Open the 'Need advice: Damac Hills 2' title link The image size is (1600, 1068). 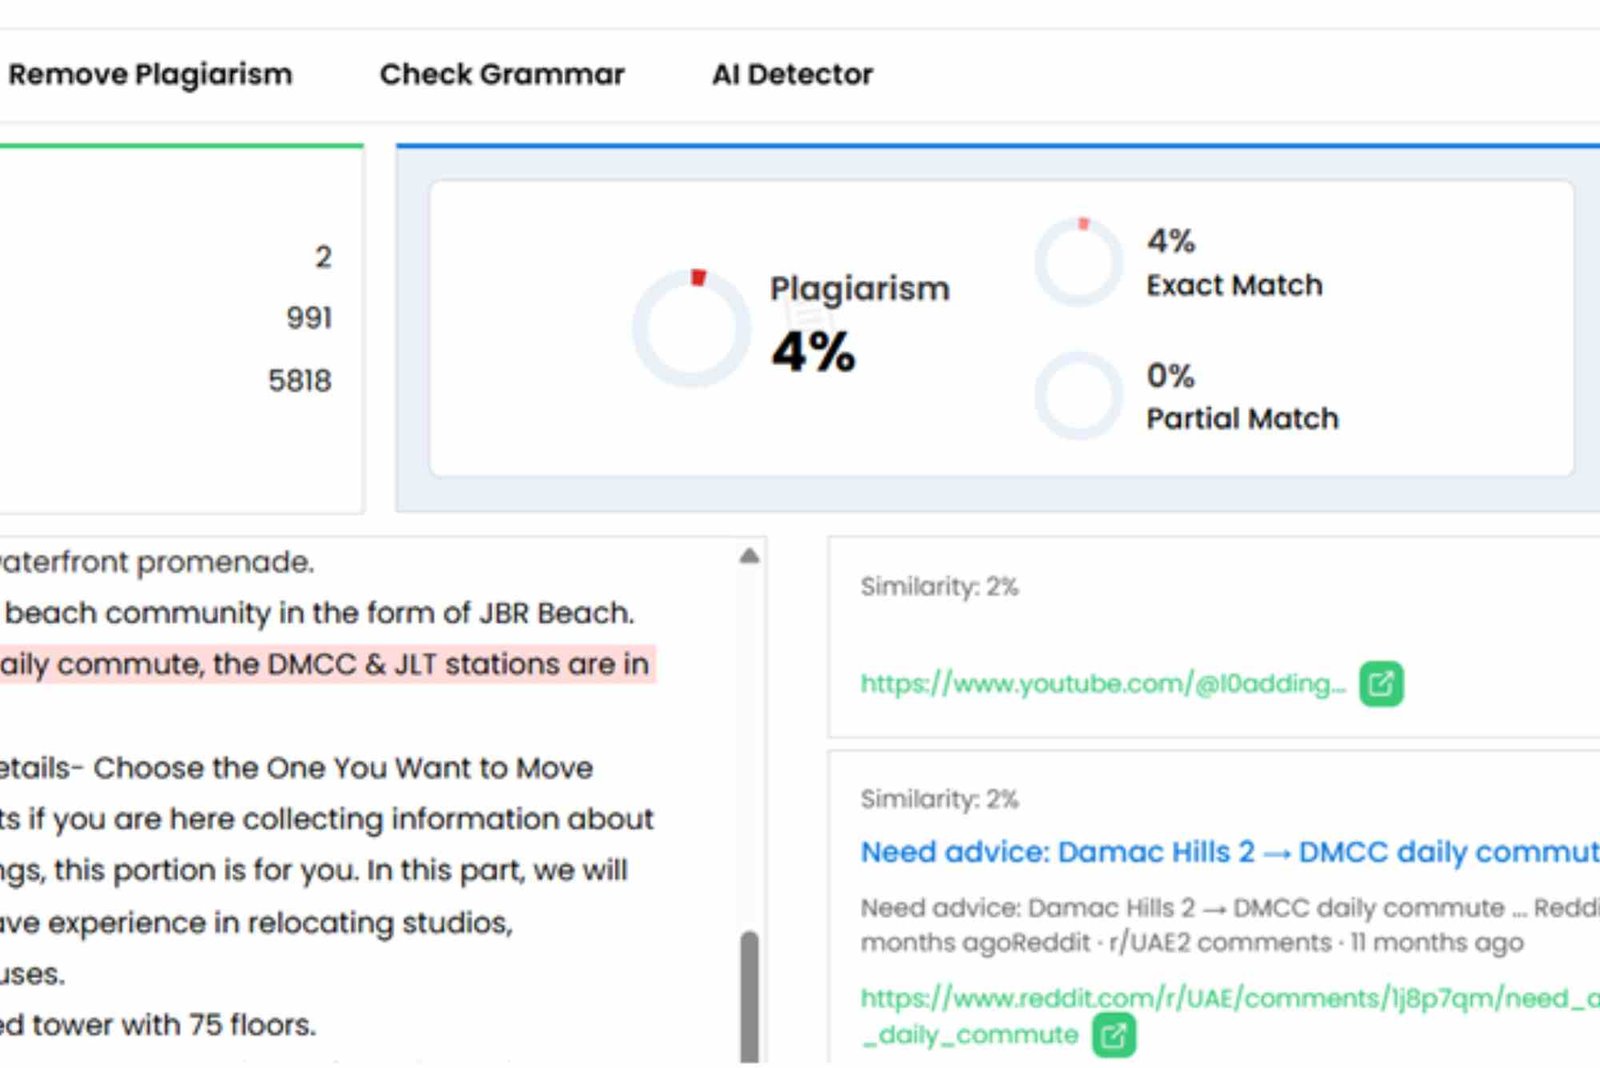(x=1228, y=852)
